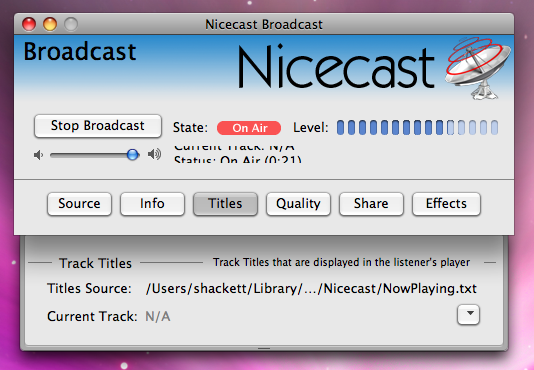Click the listener's player description text

coord(341,262)
